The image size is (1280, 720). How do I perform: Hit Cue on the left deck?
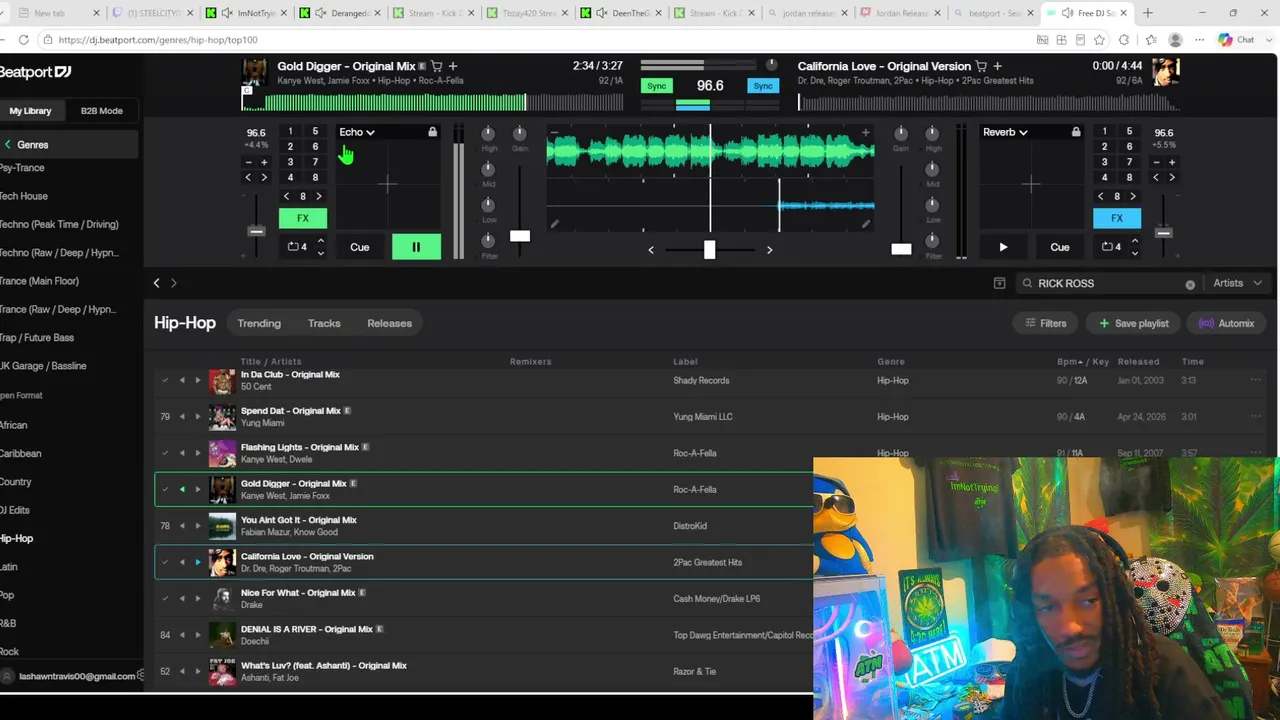click(x=360, y=247)
